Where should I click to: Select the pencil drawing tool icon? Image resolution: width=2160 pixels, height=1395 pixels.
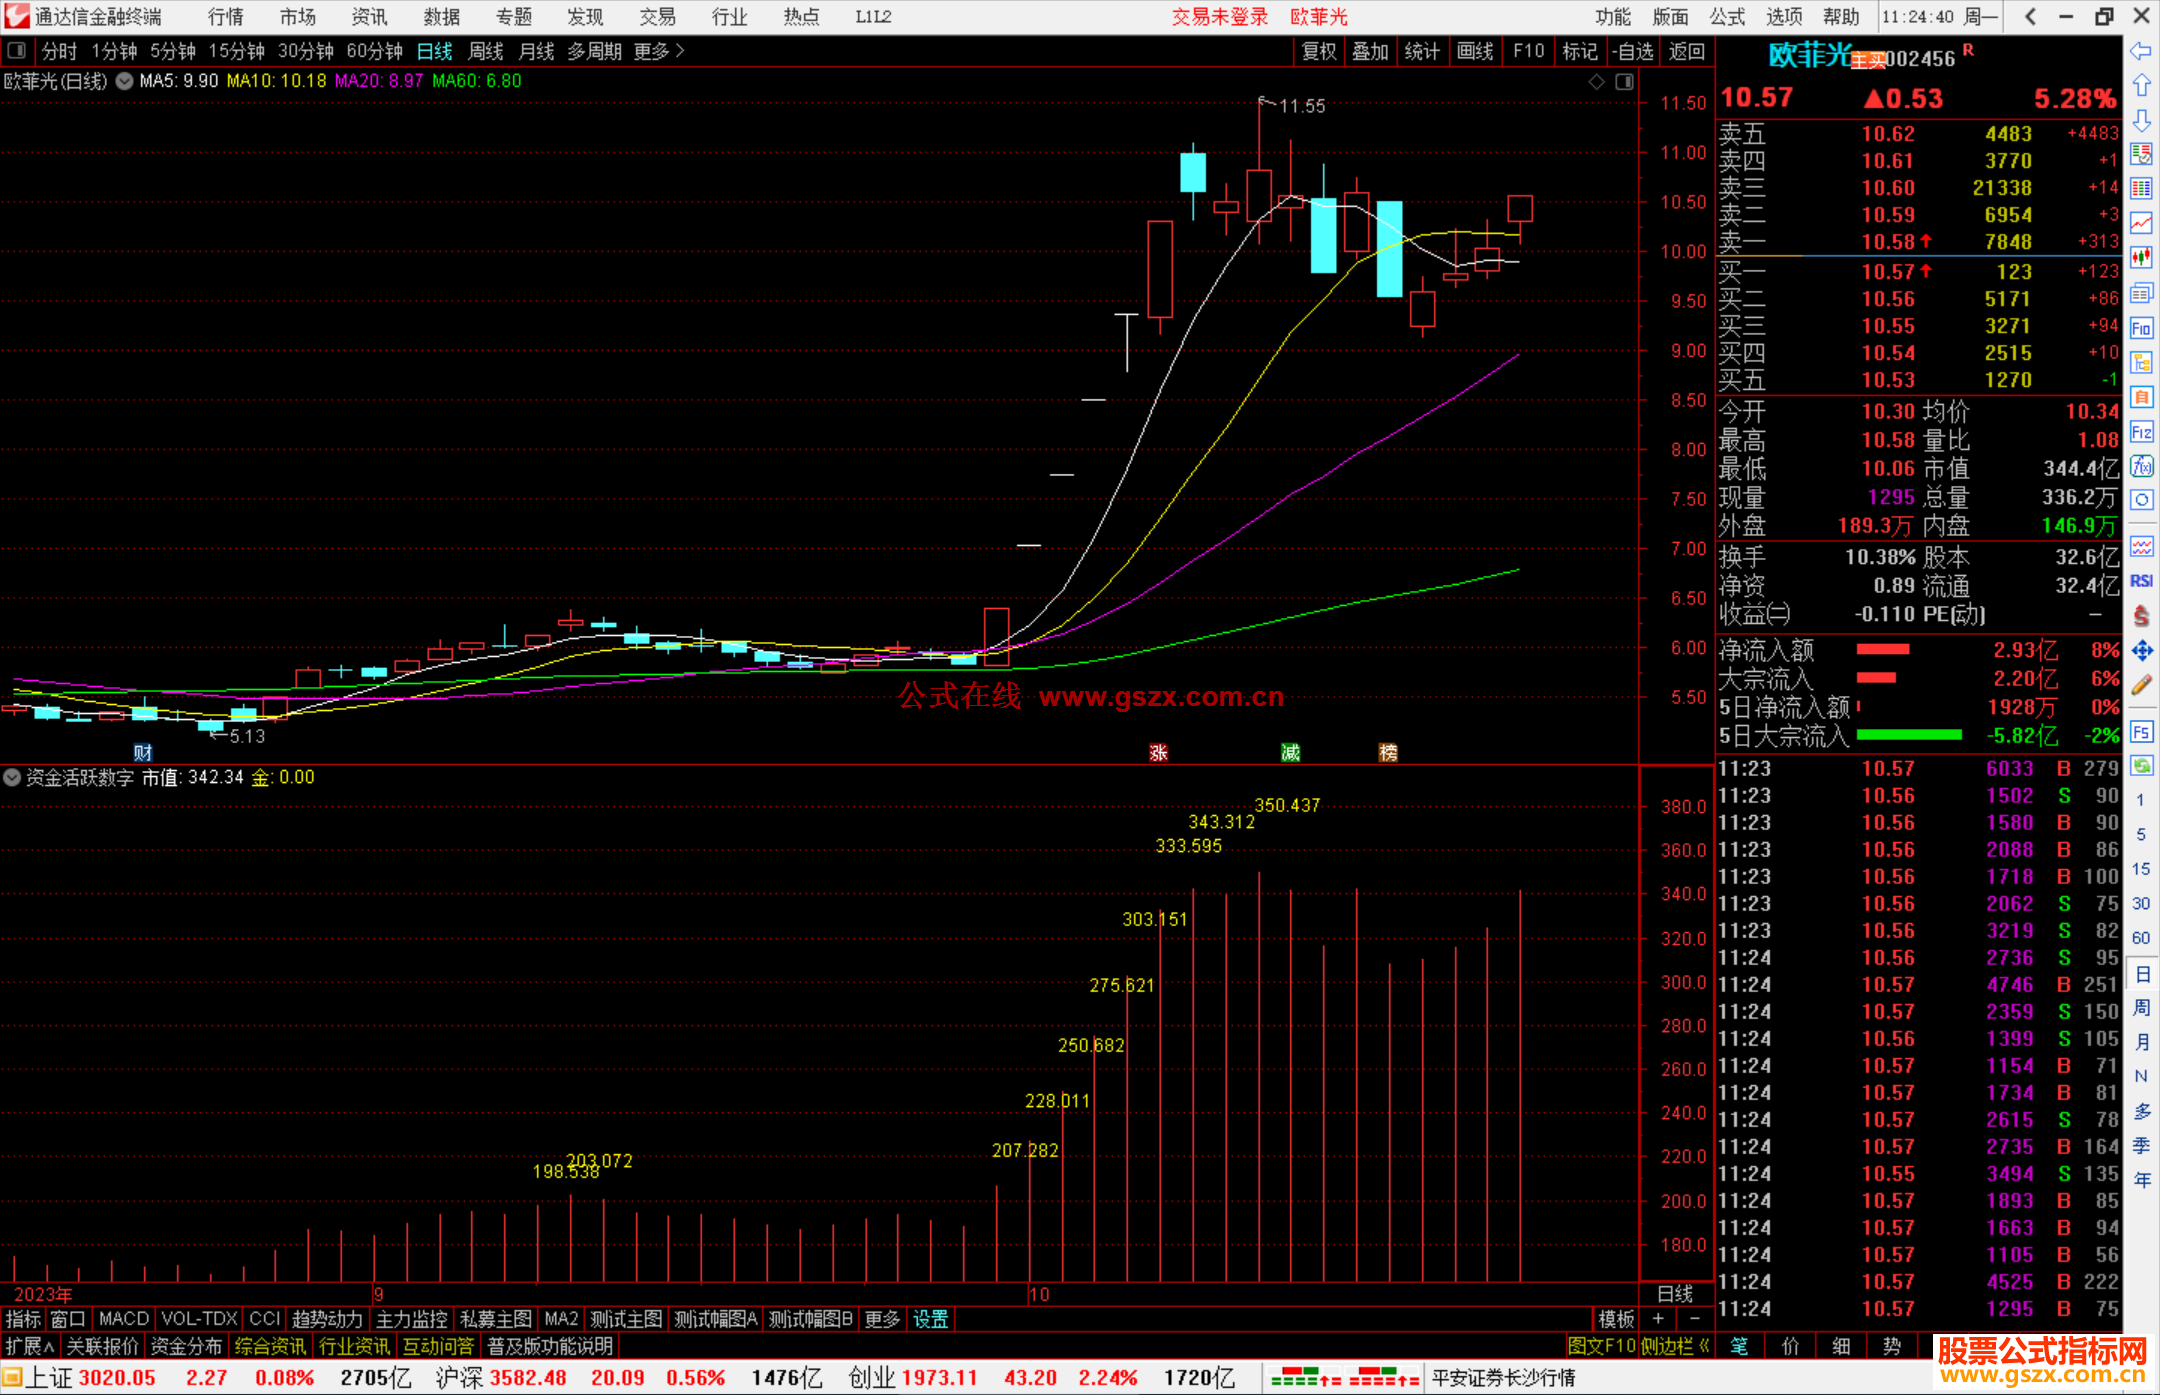pos(2141,685)
